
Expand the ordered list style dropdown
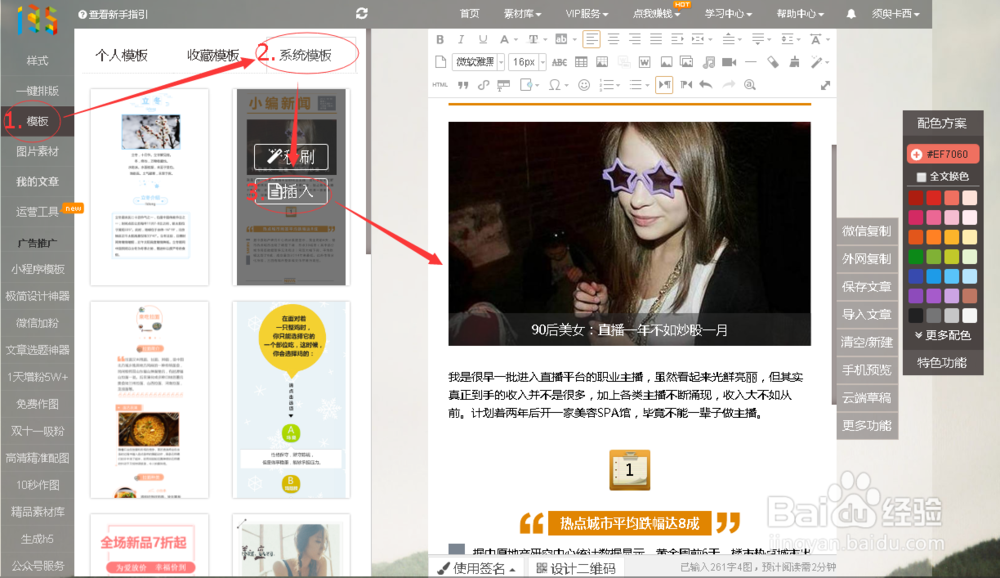pyautogui.click(x=618, y=85)
